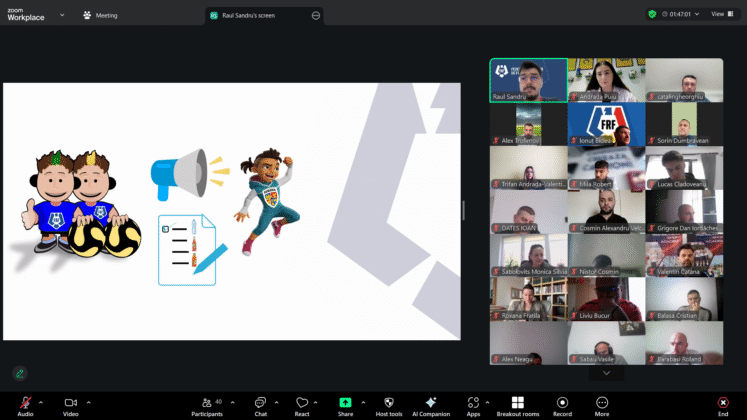Toggle camera with the Video button
Image resolution: width=747 pixels, height=420 pixels.
point(71,402)
